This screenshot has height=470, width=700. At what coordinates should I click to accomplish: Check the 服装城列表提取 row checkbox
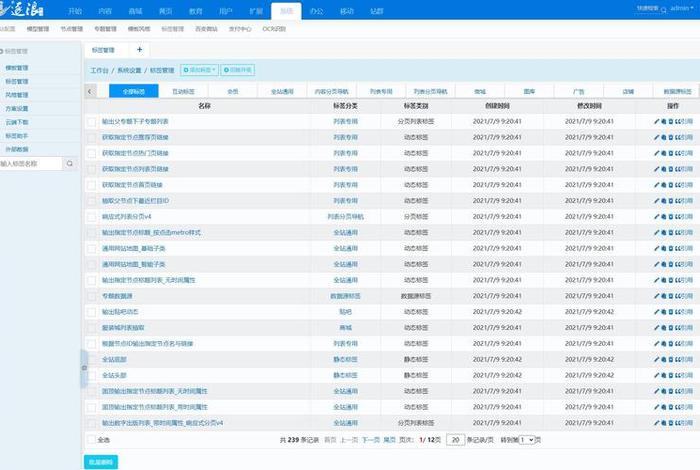pyautogui.click(x=92, y=328)
